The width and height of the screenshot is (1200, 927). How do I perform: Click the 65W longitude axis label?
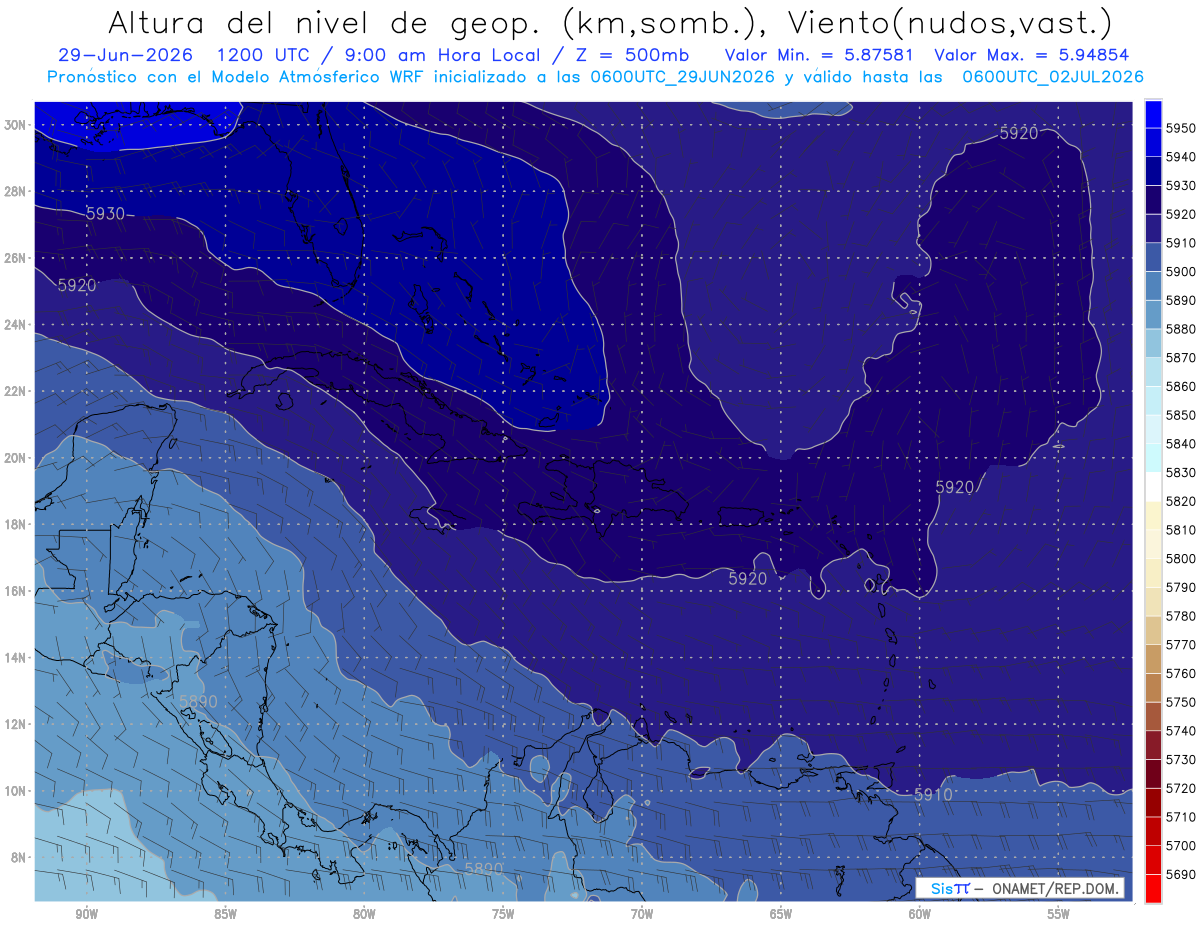click(781, 915)
